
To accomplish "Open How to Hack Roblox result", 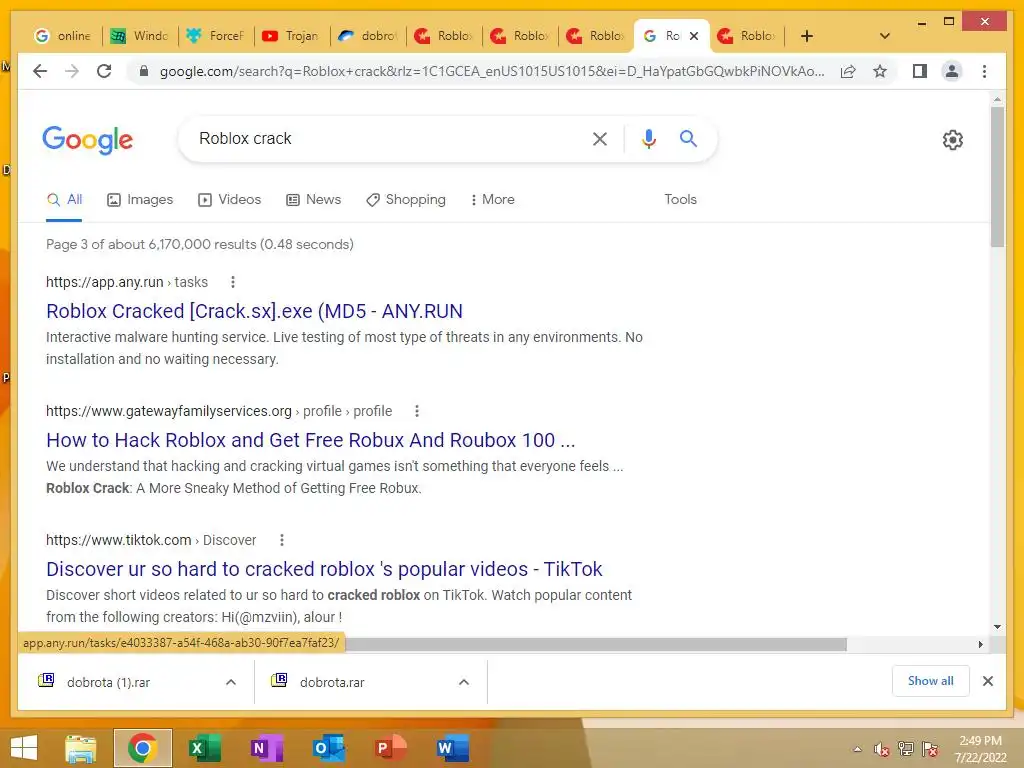I will point(310,440).
